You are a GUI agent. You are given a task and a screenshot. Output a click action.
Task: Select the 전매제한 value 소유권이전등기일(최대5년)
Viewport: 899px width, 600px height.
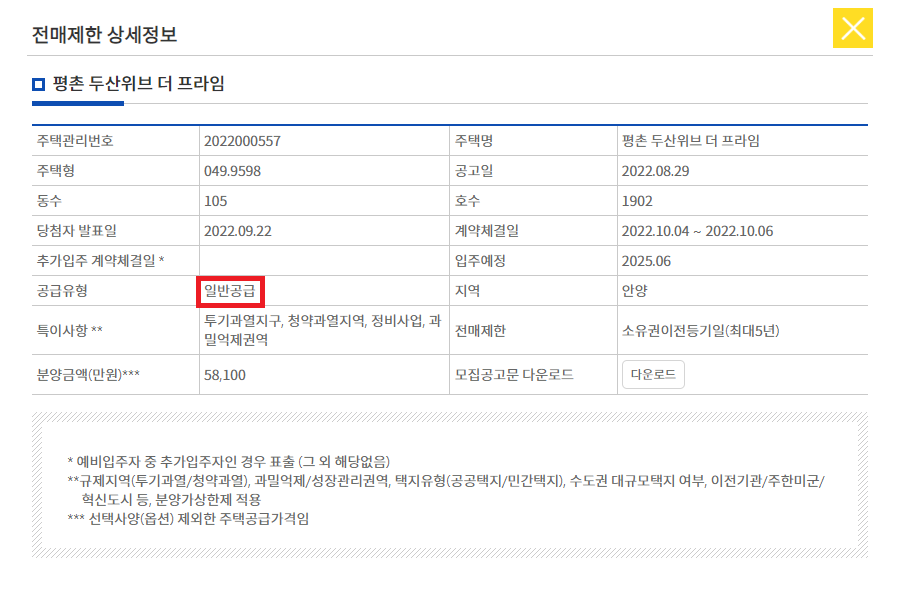pyautogui.click(x=701, y=330)
